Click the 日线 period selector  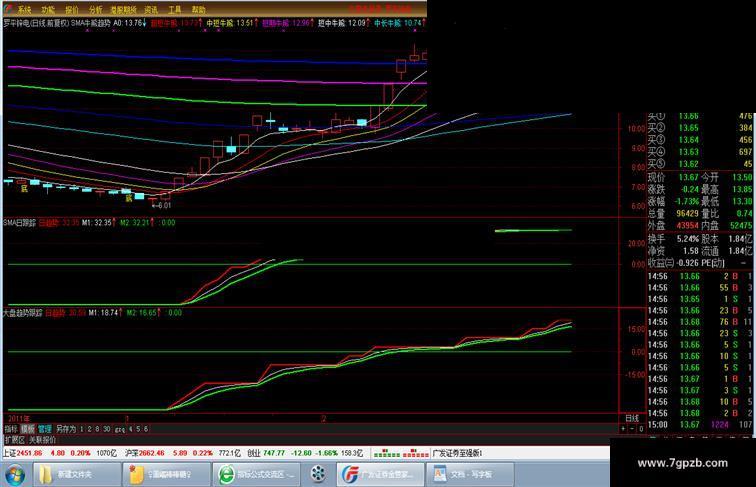point(632,418)
